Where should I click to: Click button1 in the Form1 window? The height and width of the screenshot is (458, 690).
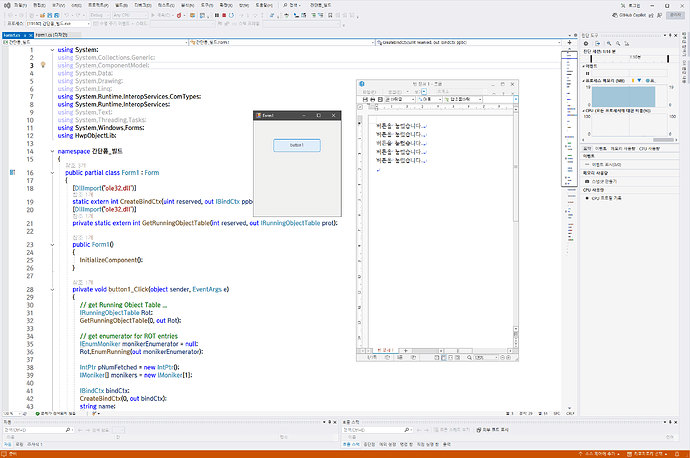click(x=297, y=145)
